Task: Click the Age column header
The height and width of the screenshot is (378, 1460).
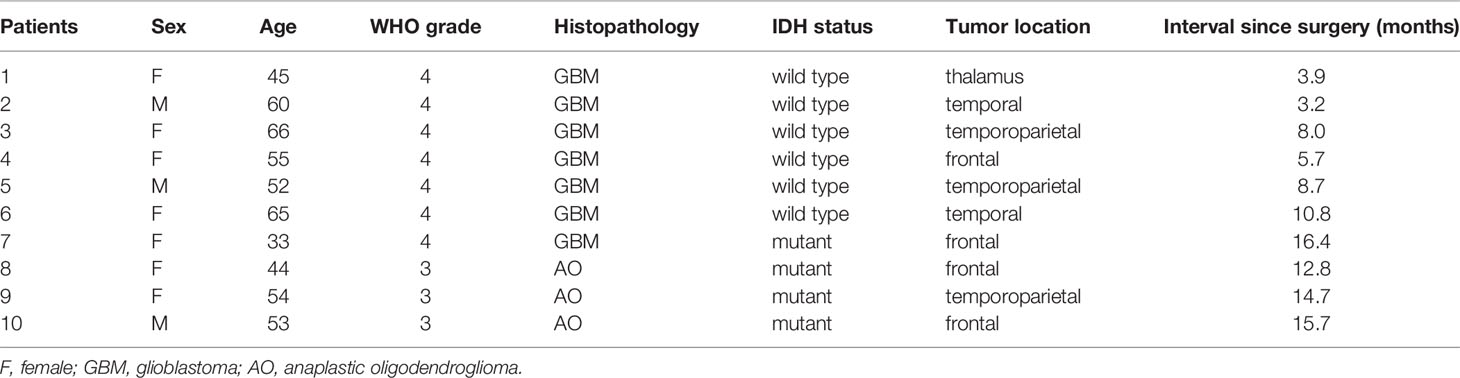Action: (276, 27)
